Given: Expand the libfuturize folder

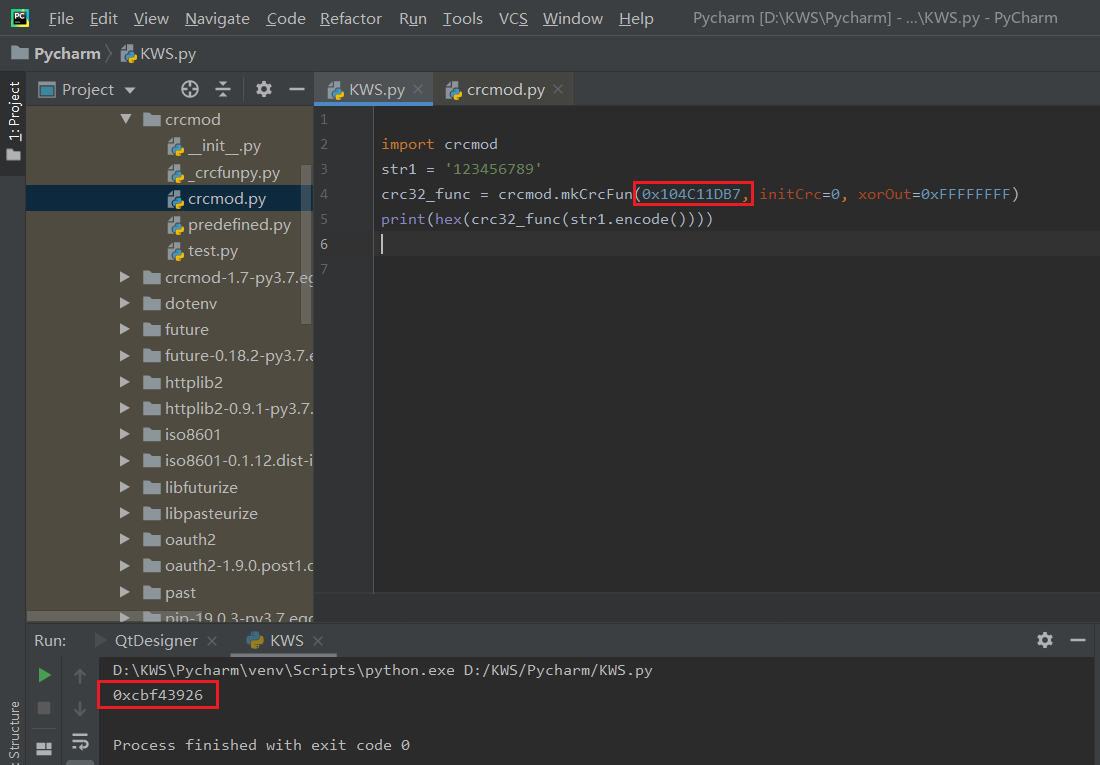Looking at the screenshot, I should pos(125,487).
